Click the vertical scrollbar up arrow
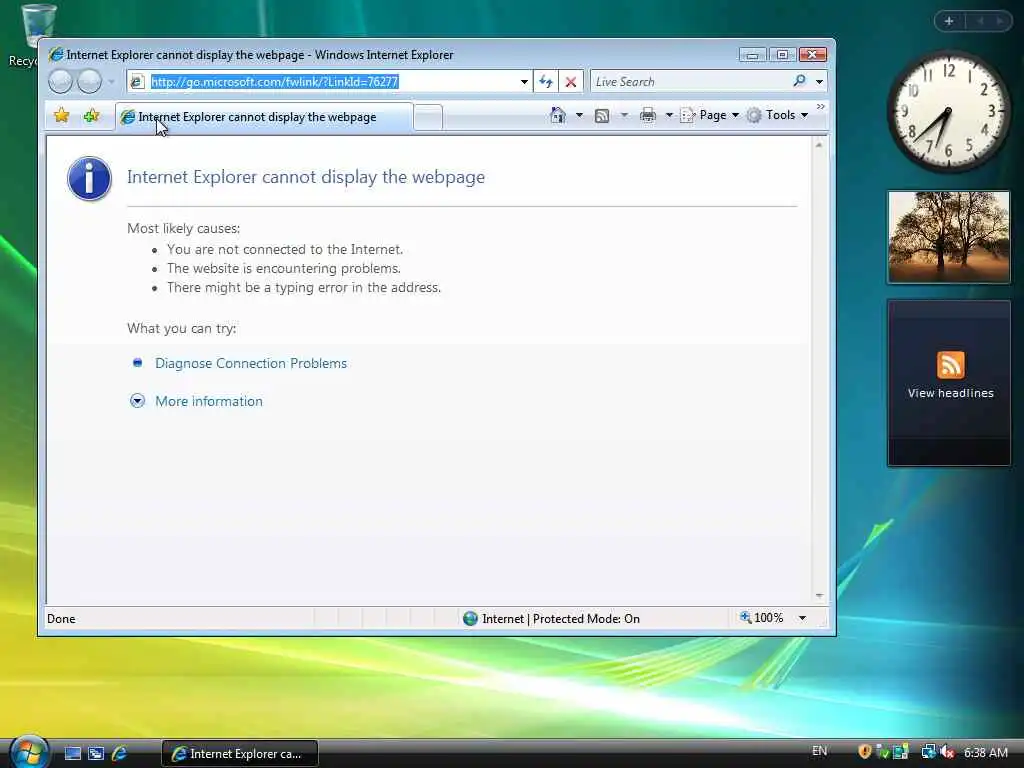 pos(819,145)
